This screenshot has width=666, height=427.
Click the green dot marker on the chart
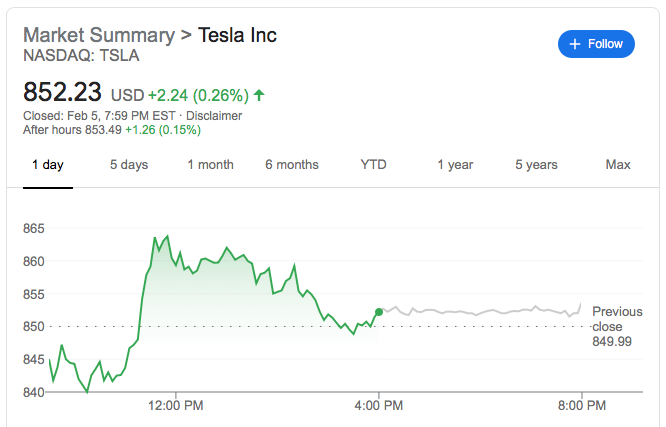(378, 312)
